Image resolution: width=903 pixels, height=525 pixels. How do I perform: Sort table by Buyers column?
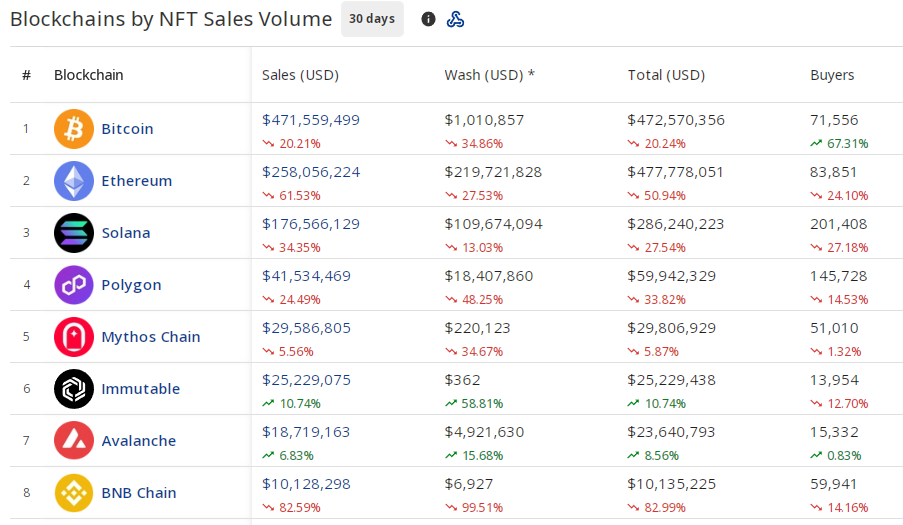[832, 75]
